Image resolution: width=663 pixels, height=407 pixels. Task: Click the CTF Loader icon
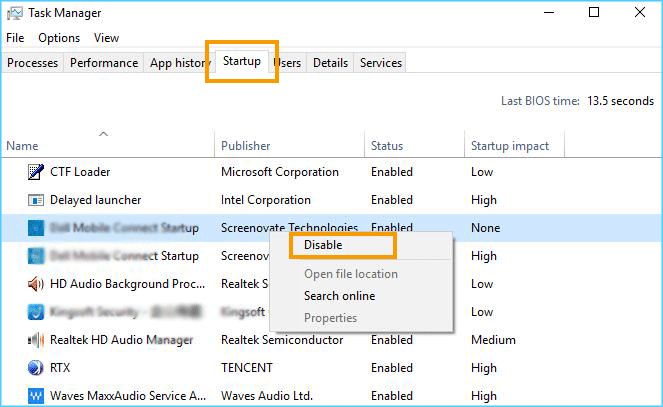point(35,172)
